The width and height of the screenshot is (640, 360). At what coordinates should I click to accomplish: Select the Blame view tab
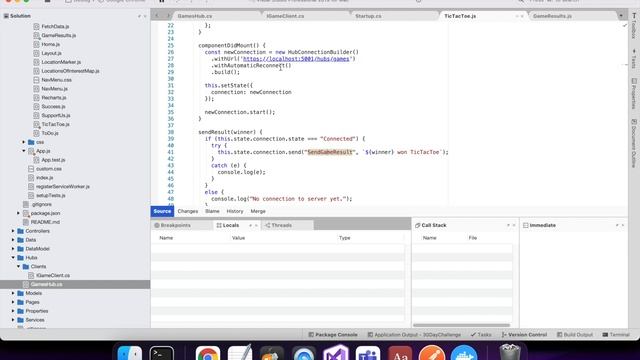coord(212,211)
